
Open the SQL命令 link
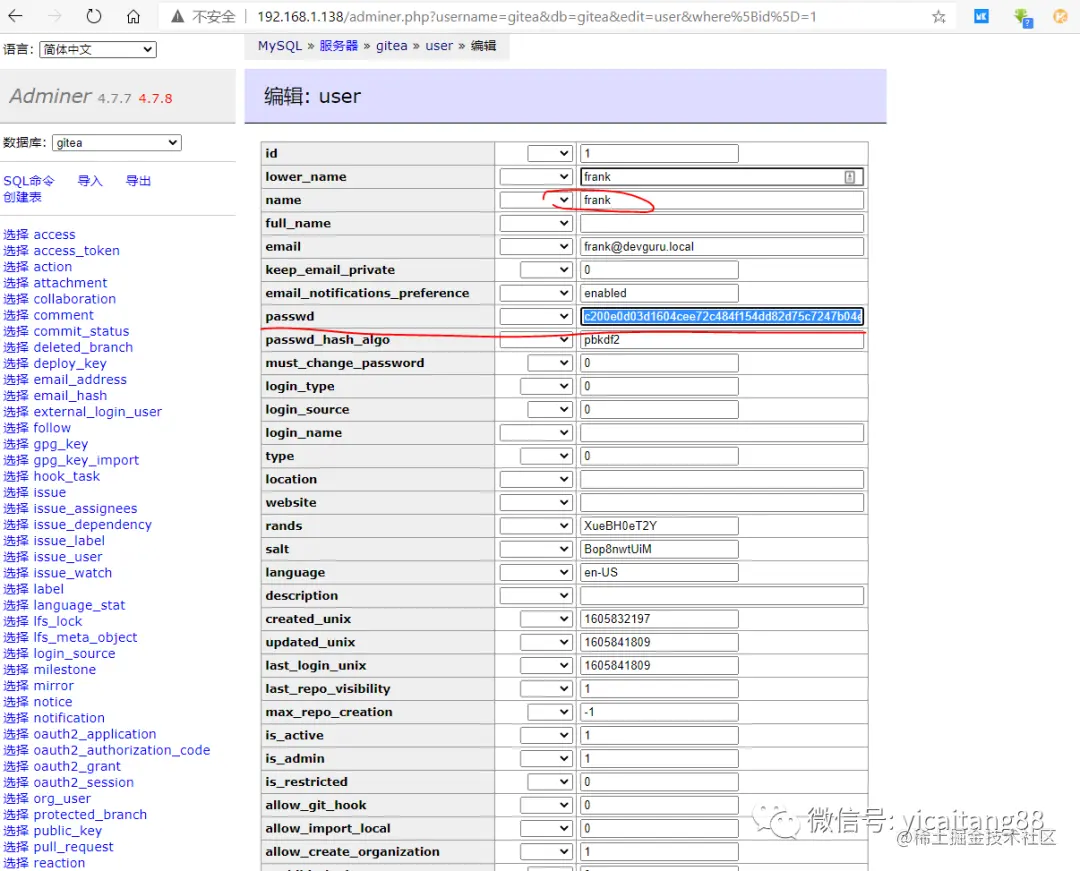28,180
